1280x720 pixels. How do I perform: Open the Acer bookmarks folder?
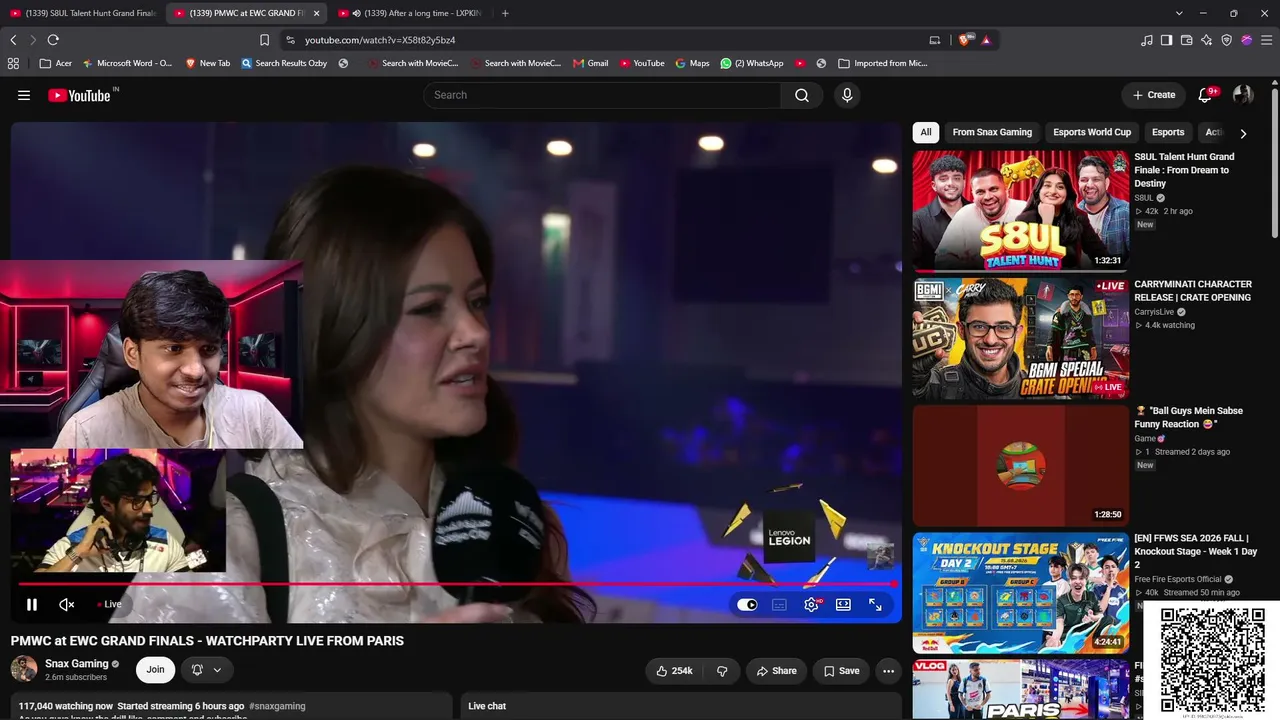point(56,63)
